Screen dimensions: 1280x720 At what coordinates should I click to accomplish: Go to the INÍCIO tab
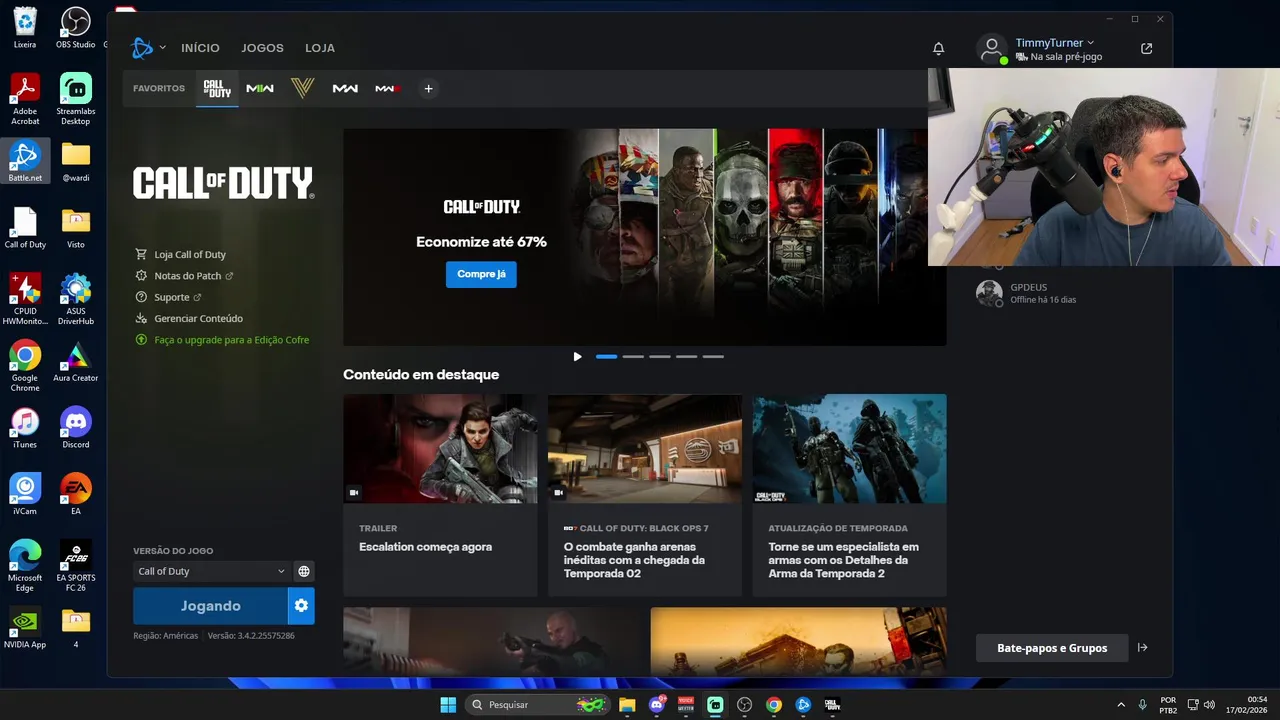(200, 48)
